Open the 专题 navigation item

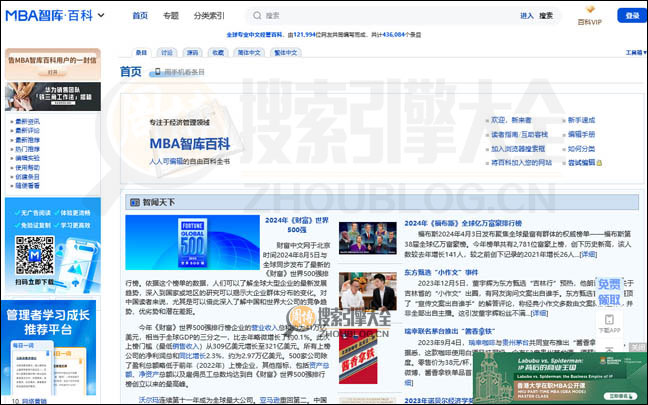click(x=171, y=16)
